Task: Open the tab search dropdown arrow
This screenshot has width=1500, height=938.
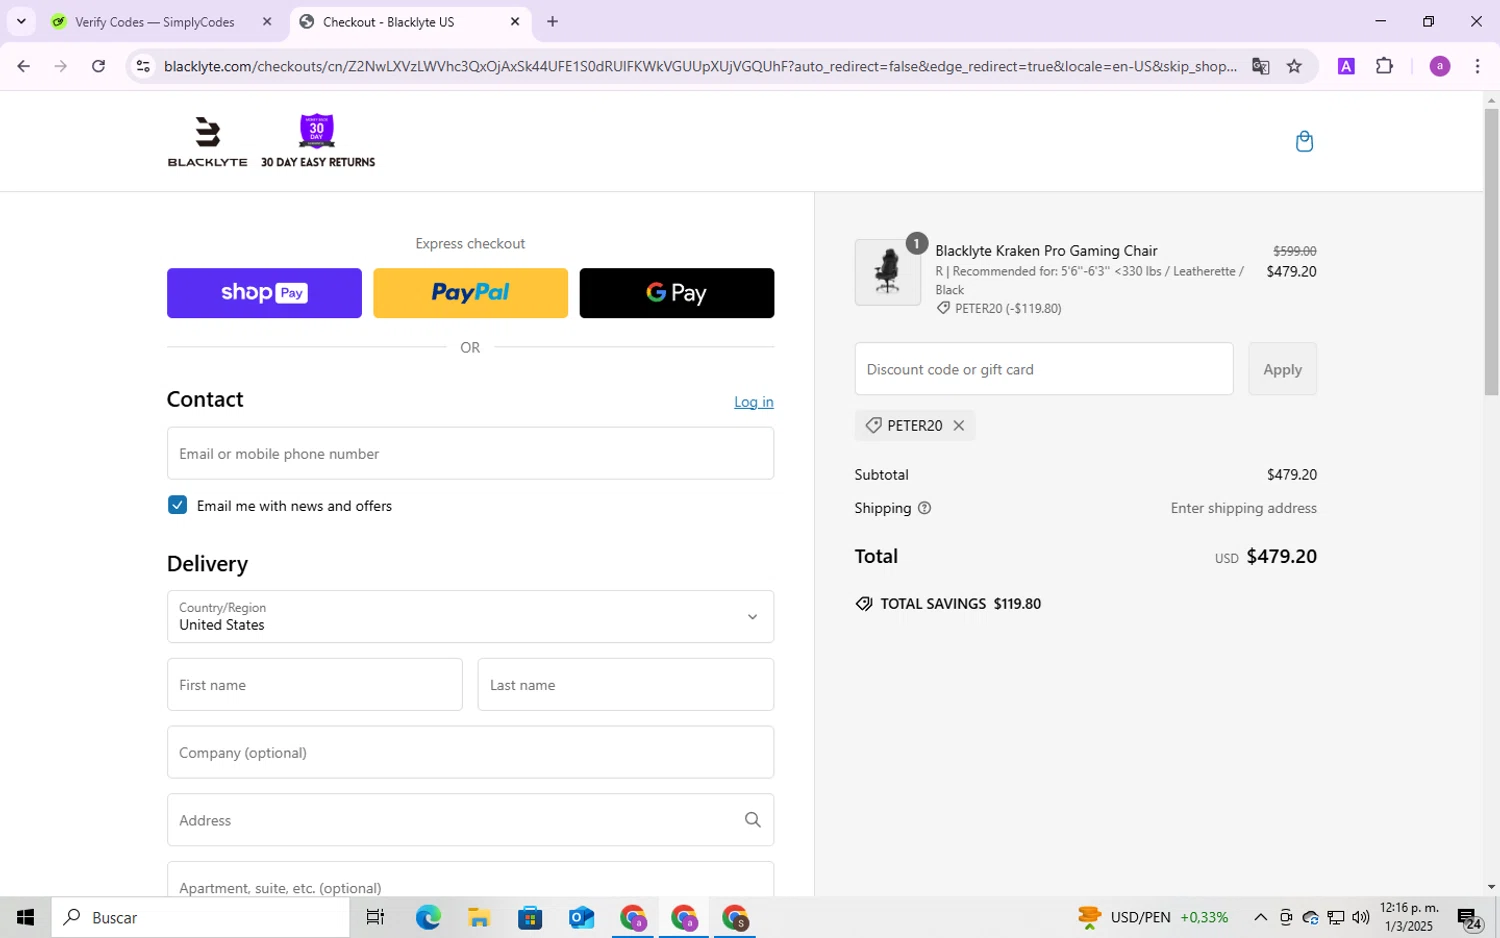Action: pos(21,21)
